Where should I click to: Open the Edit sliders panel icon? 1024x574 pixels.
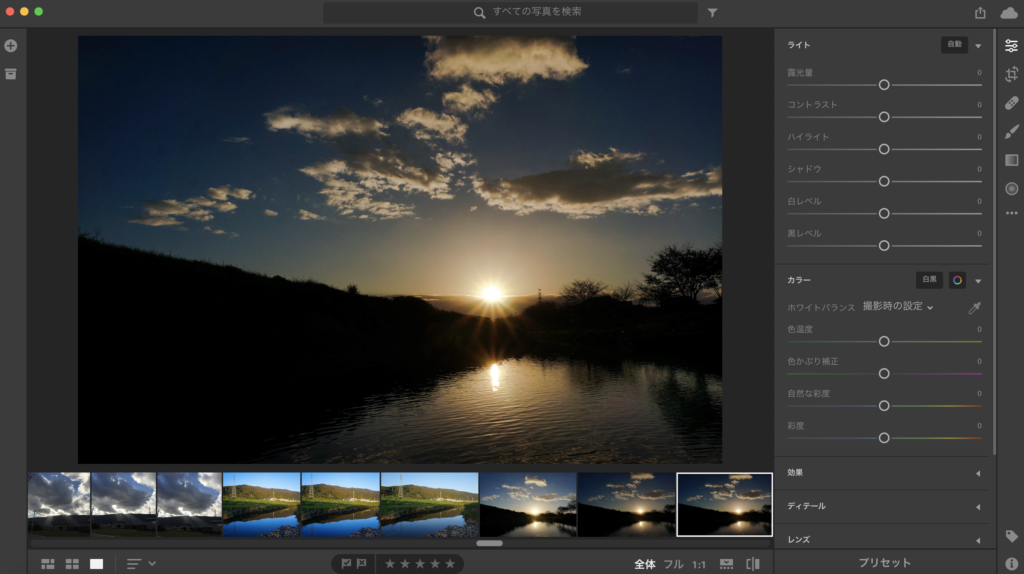(x=1011, y=46)
